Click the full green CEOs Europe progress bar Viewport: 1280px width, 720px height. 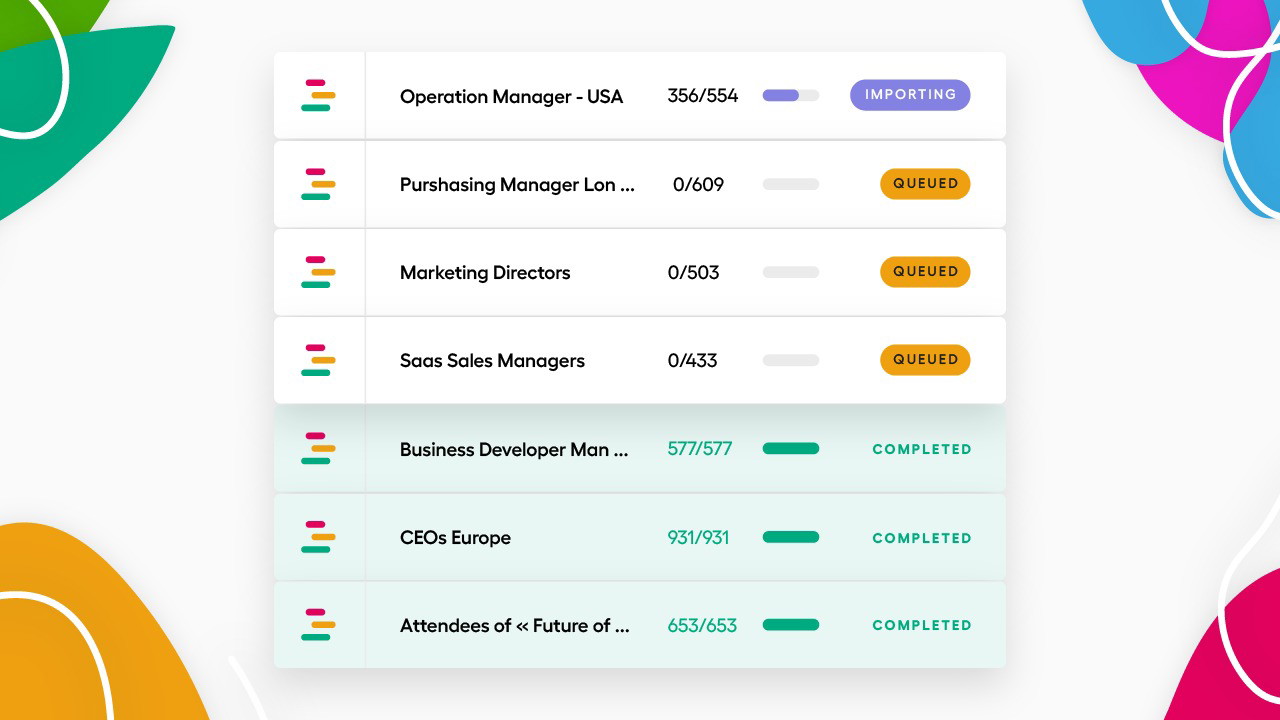790,537
